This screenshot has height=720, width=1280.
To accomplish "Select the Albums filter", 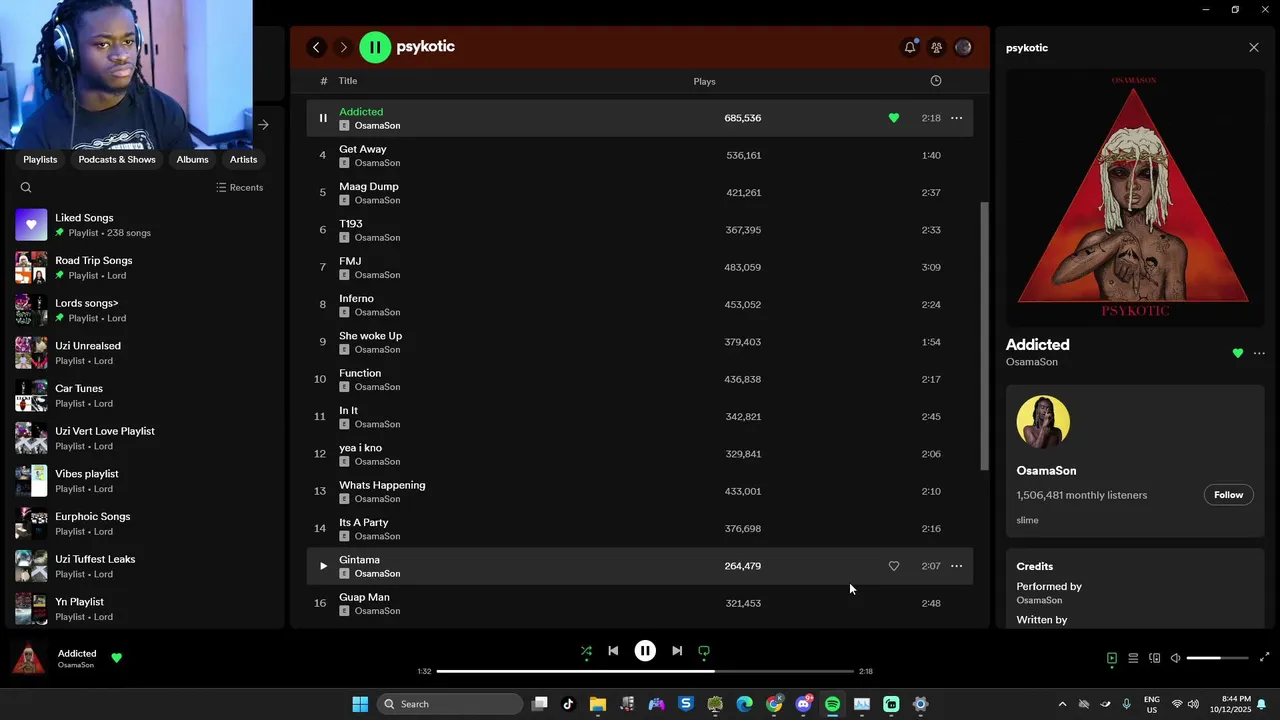I will (x=192, y=159).
